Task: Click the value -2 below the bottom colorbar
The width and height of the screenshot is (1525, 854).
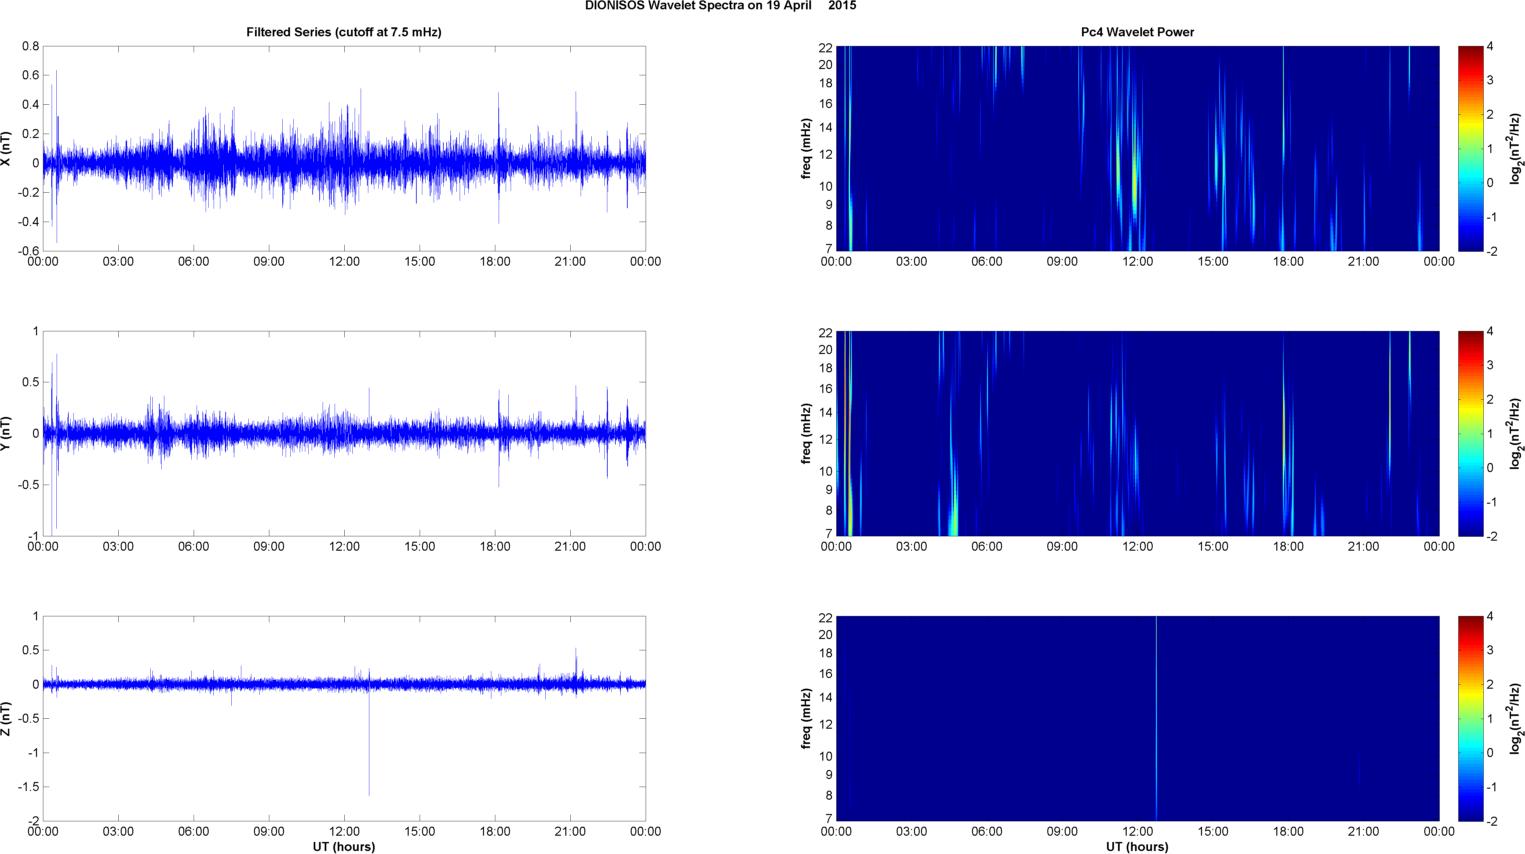Action: (x=1492, y=821)
